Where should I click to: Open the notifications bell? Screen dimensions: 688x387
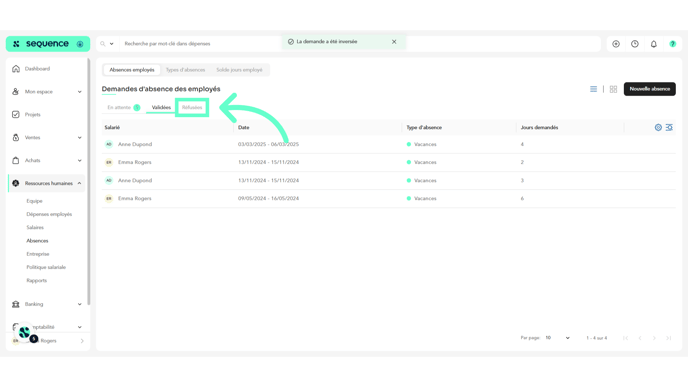[654, 44]
